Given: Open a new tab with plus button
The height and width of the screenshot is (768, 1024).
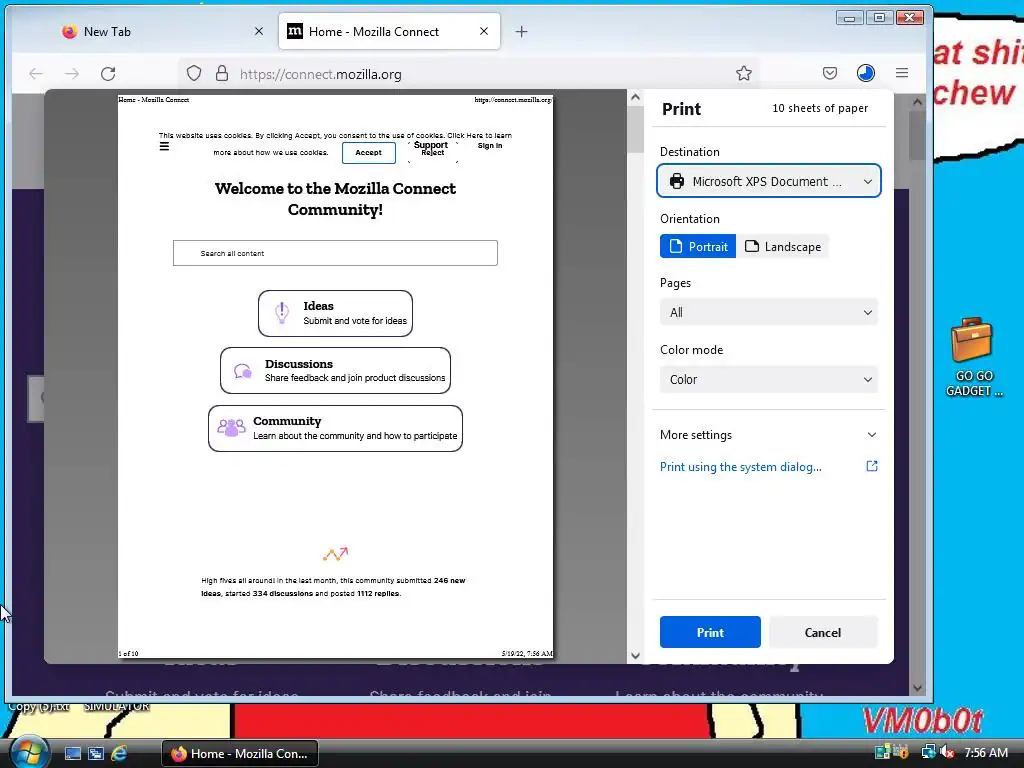Looking at the screenshot, I should point(521,31).
